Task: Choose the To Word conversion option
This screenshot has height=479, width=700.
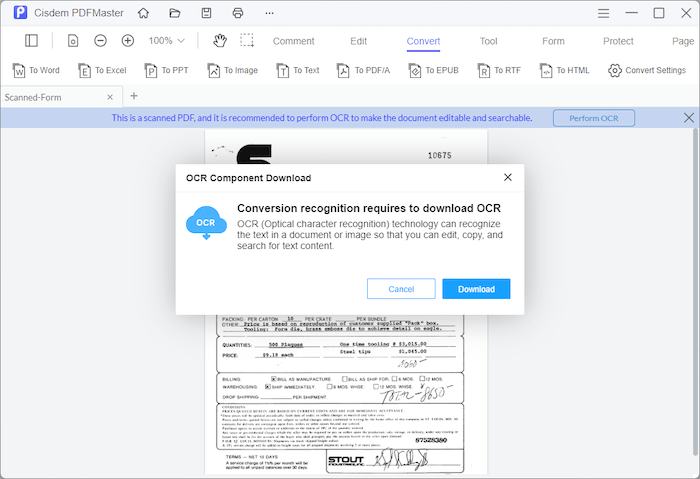Action: click(x=36, y=71)
